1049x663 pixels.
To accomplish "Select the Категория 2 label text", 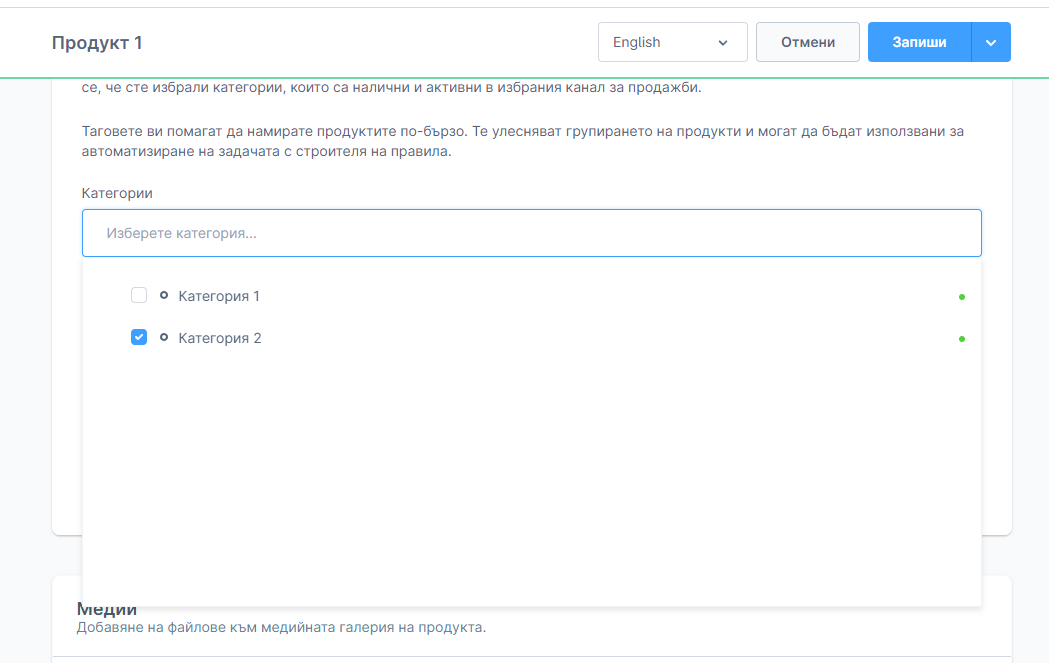I will 220,338.
